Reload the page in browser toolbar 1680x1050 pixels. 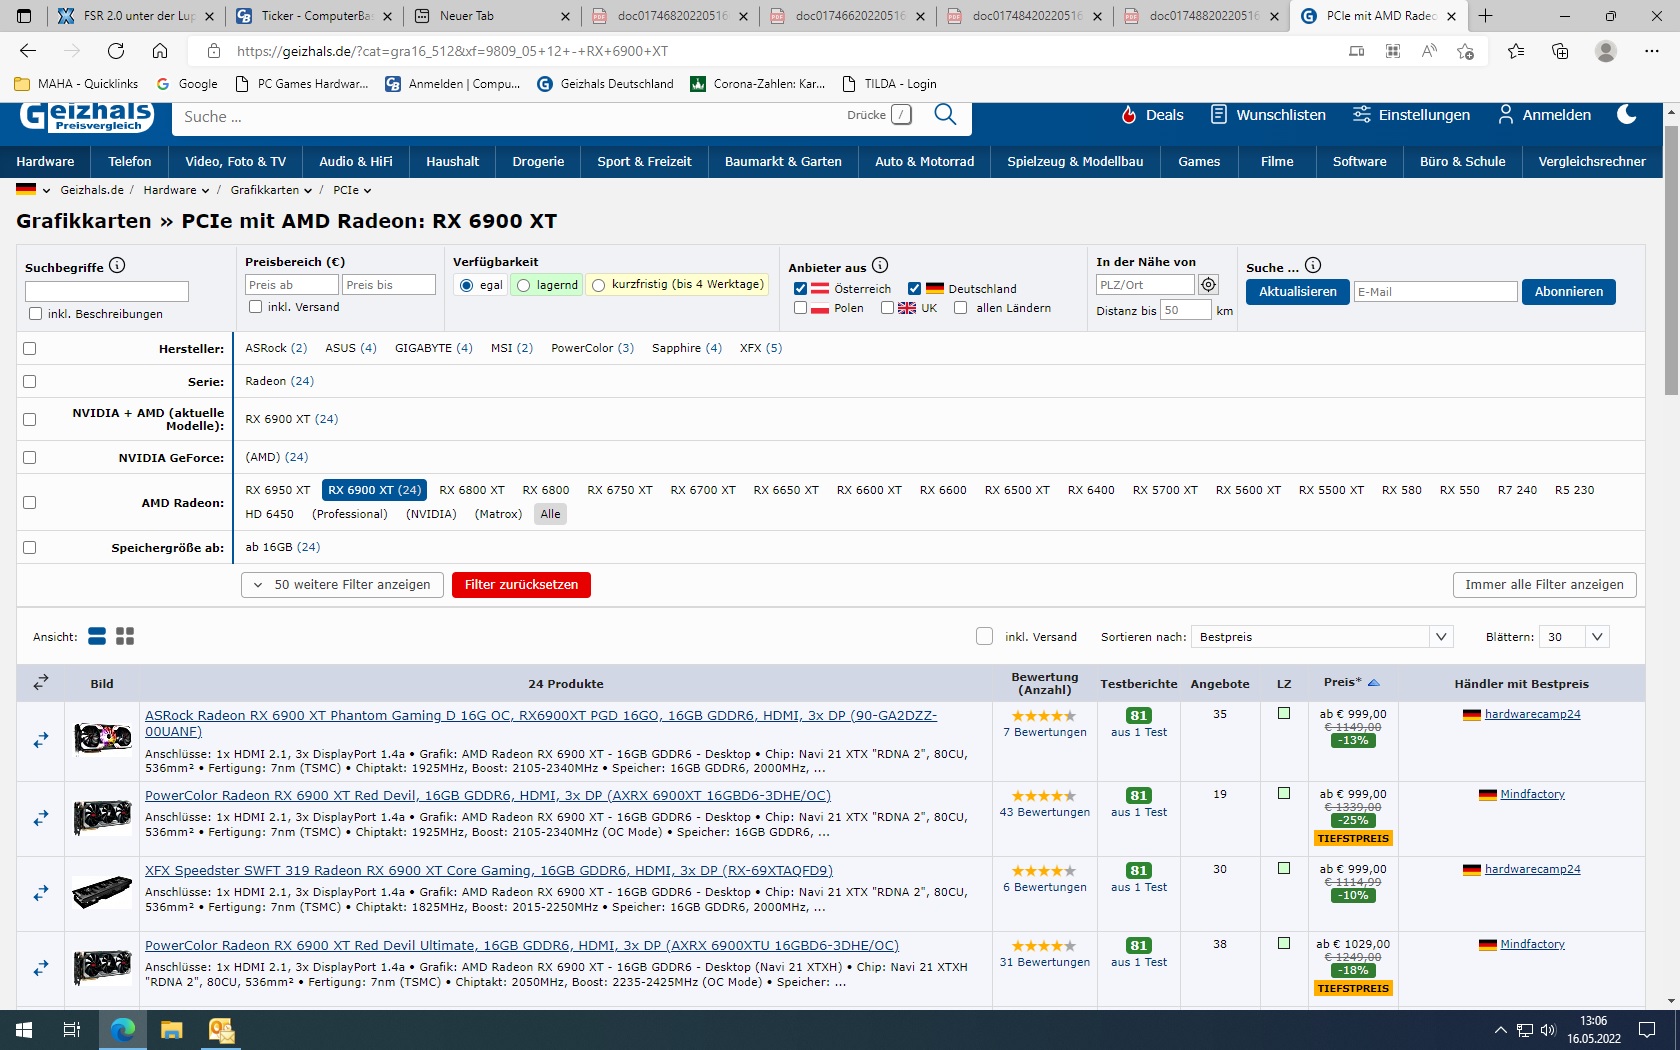click(x=116, y=51)
